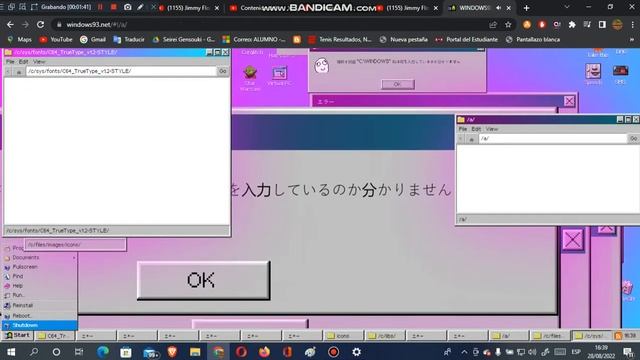Click the large OK button in the error dialog
This screenshot has height=360, width=640.
203,280
